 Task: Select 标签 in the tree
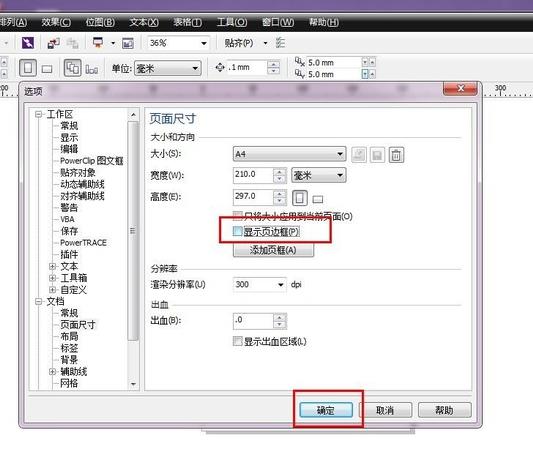click(x=69, y=348)
